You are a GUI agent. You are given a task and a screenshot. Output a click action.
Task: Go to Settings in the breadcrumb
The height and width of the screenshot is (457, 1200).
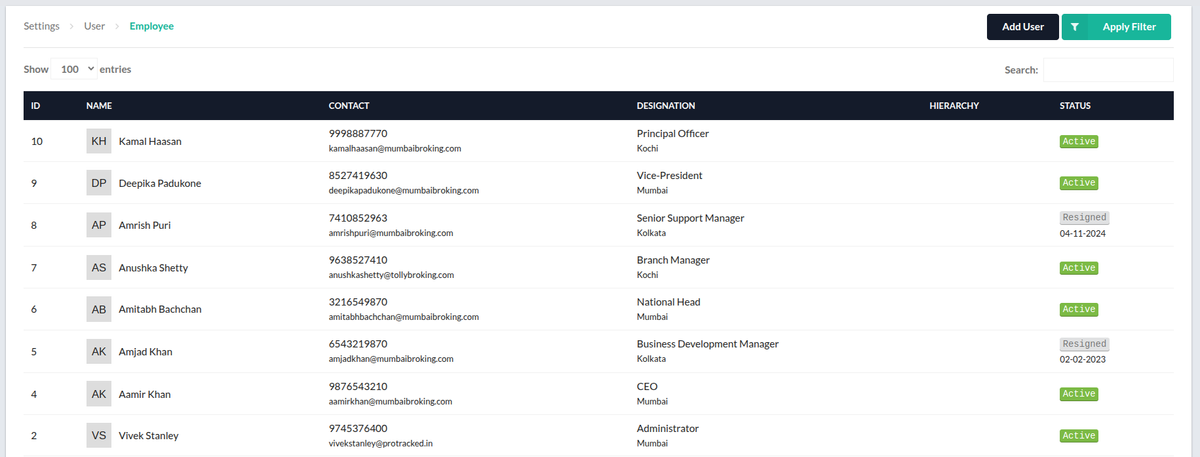pyautogui.click(x=41, y=26)
